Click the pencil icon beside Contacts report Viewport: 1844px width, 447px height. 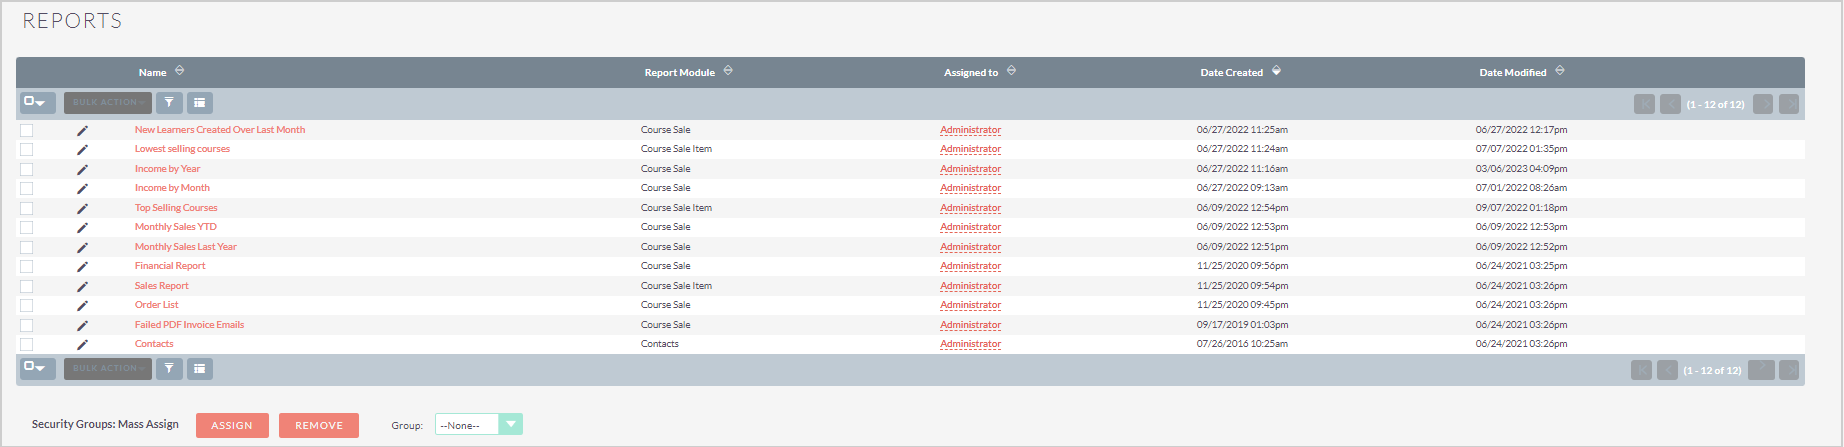click(82, 344)
